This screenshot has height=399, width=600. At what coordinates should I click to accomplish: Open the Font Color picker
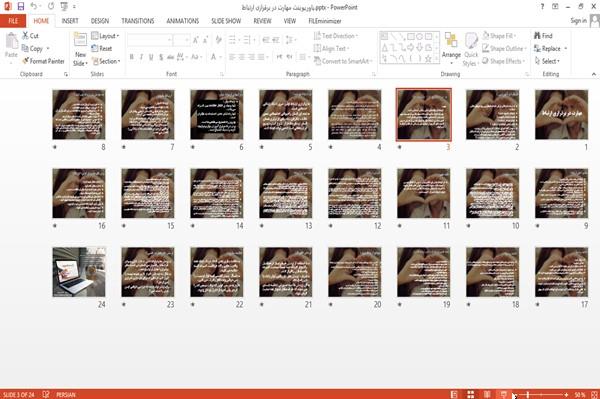216,57
